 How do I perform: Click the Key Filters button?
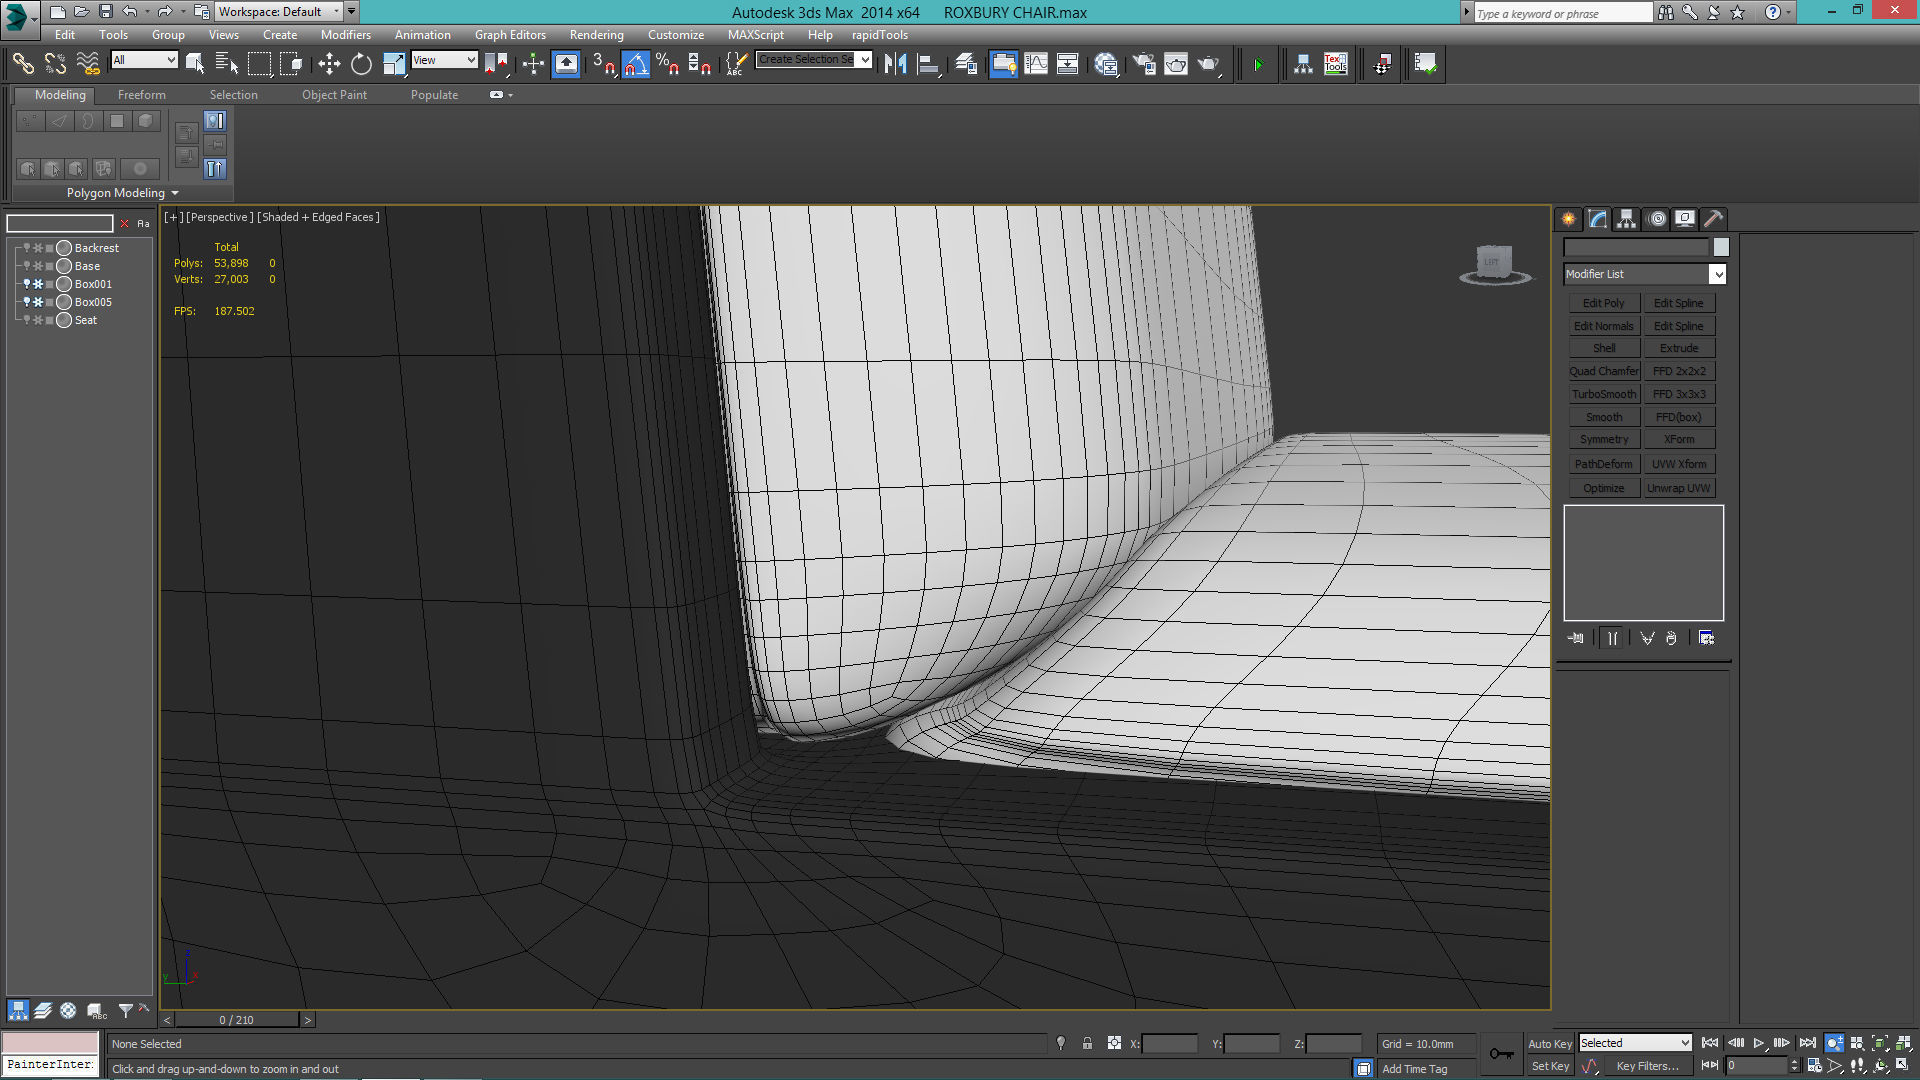point(1647,1067)
